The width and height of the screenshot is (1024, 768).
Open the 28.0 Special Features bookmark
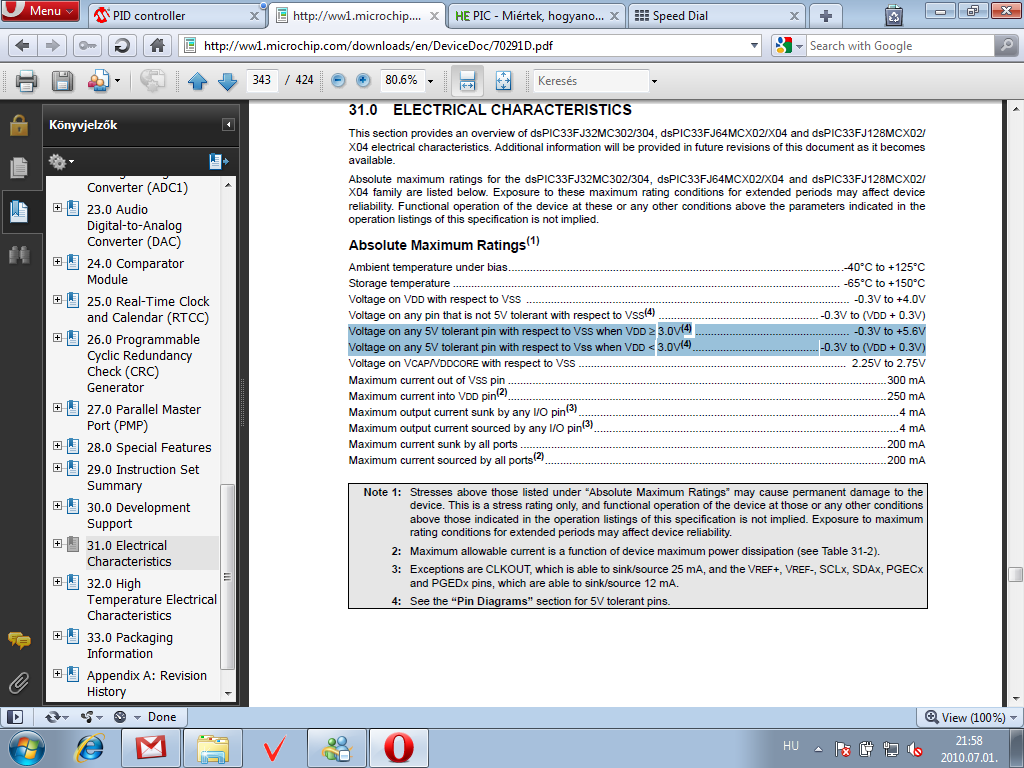point(149,447)
